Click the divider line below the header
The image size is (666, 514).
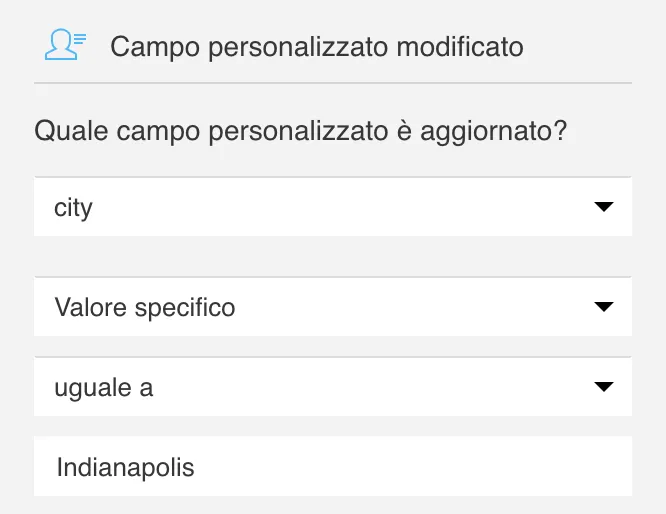click(333, 83)
